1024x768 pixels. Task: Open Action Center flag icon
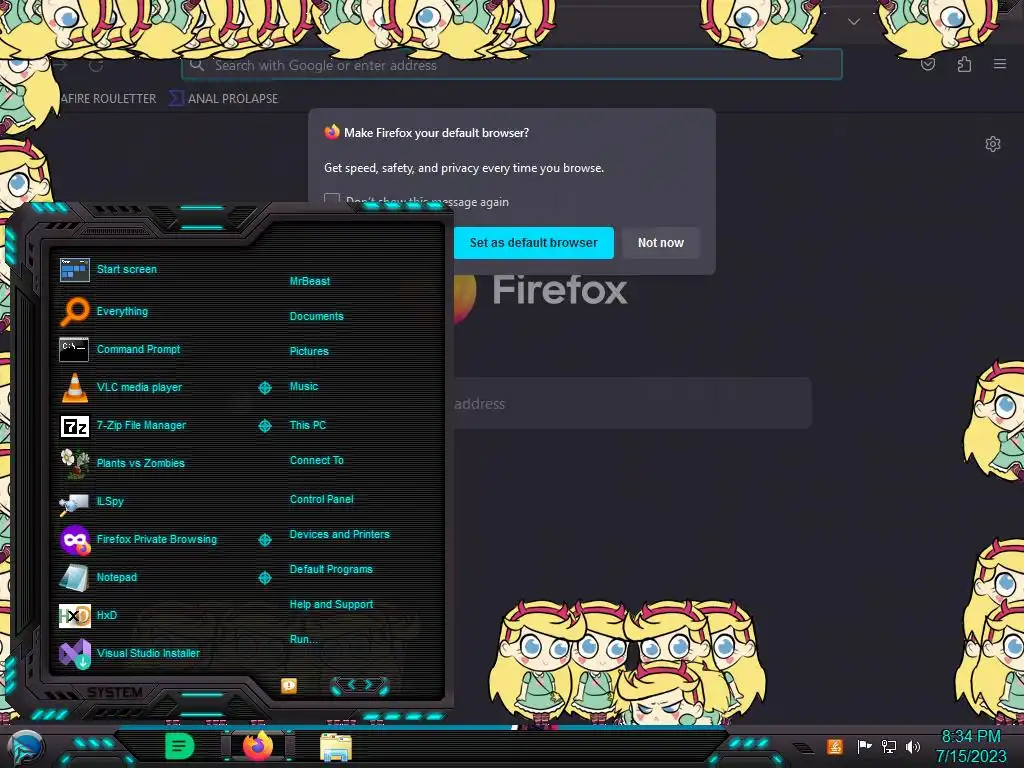pyautogui.click(x=864, y=746)
